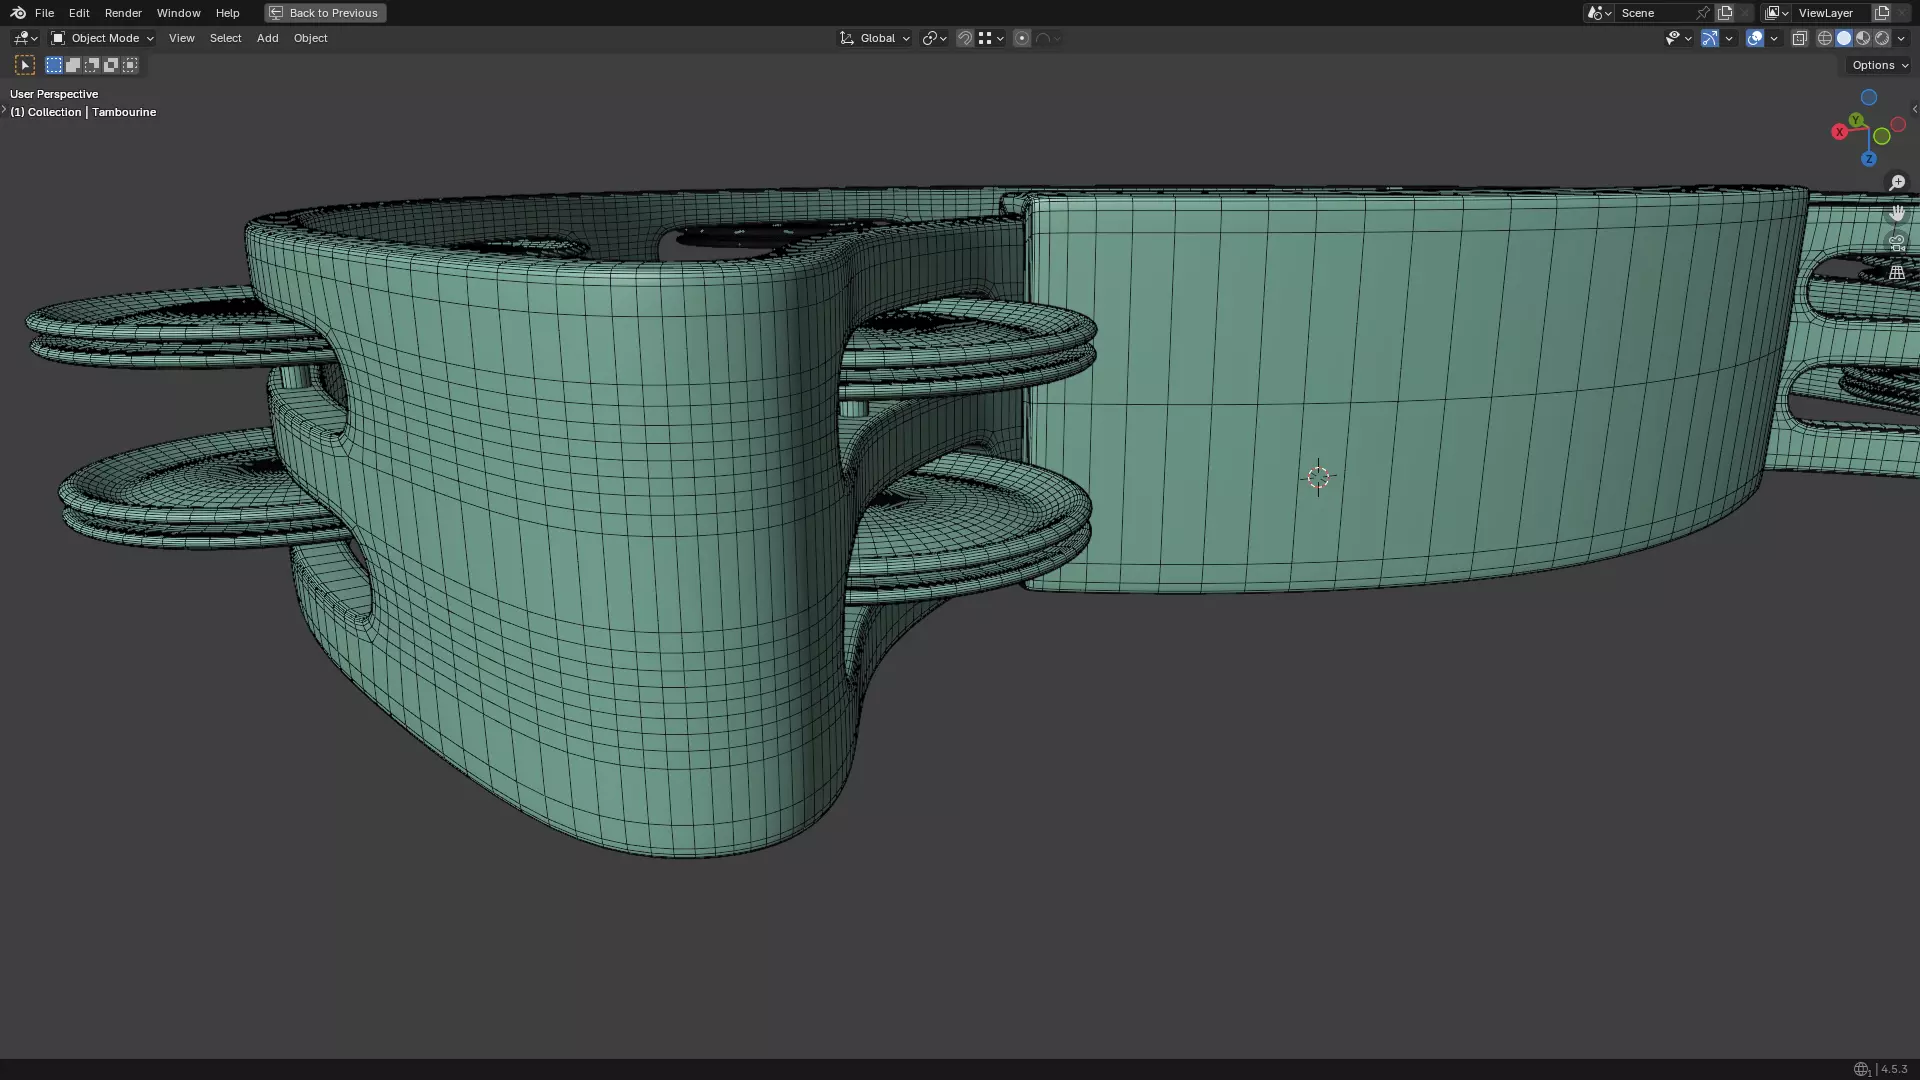
Task: Open the Object Mode dropdown
Action: [102, 38]
